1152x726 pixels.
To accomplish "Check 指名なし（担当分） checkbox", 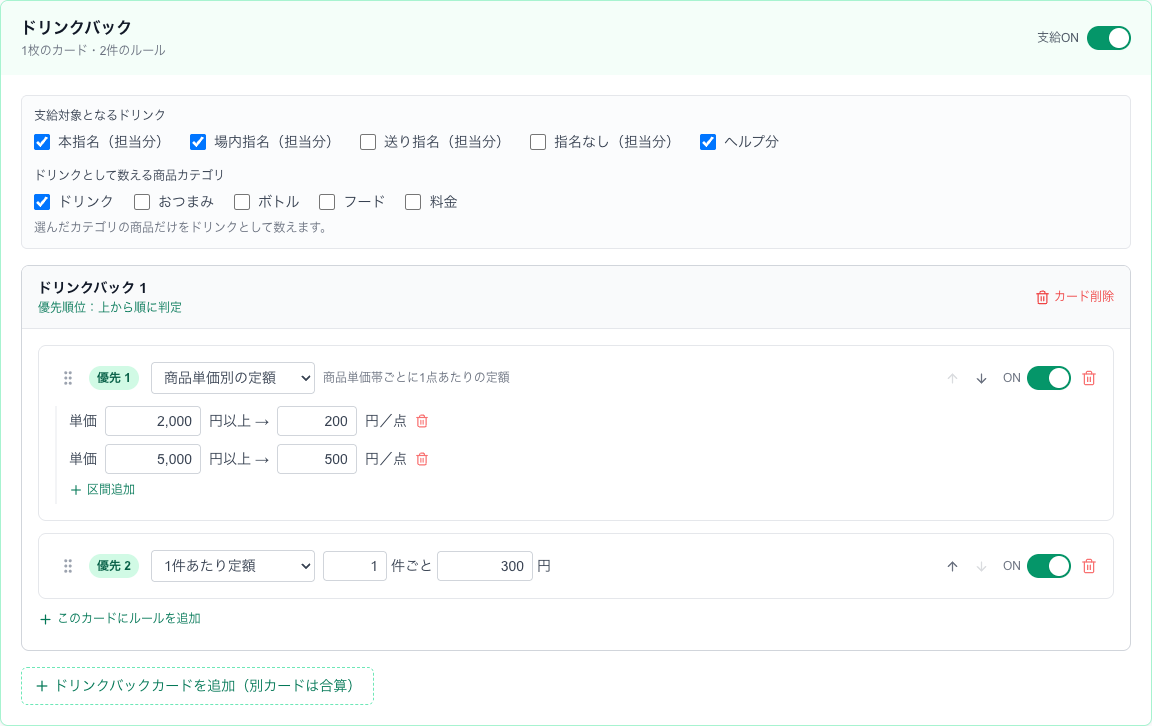I will 538,142.
